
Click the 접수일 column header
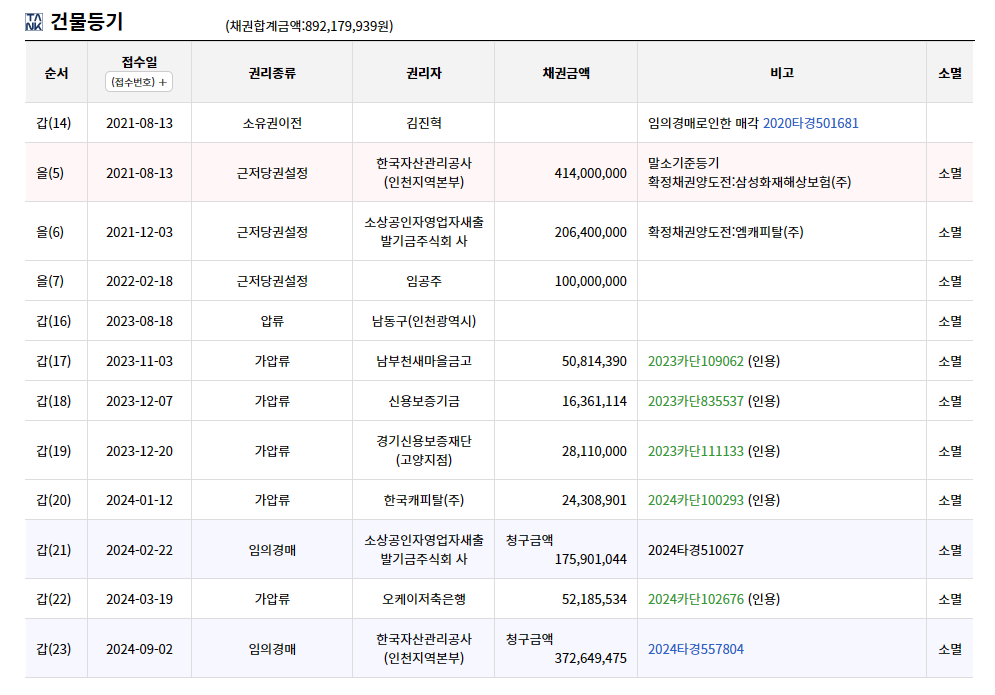tap(140, 62)
